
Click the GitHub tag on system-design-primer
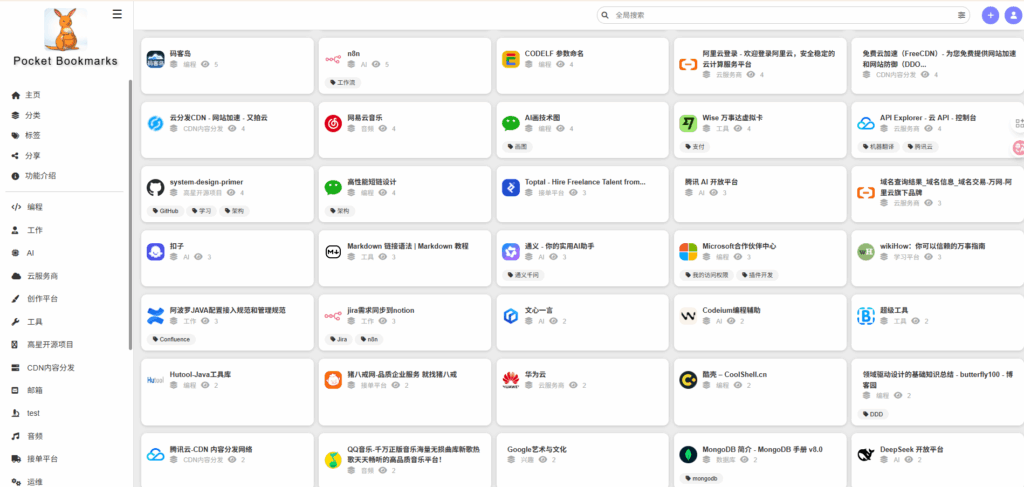click(x=165, y=211)
